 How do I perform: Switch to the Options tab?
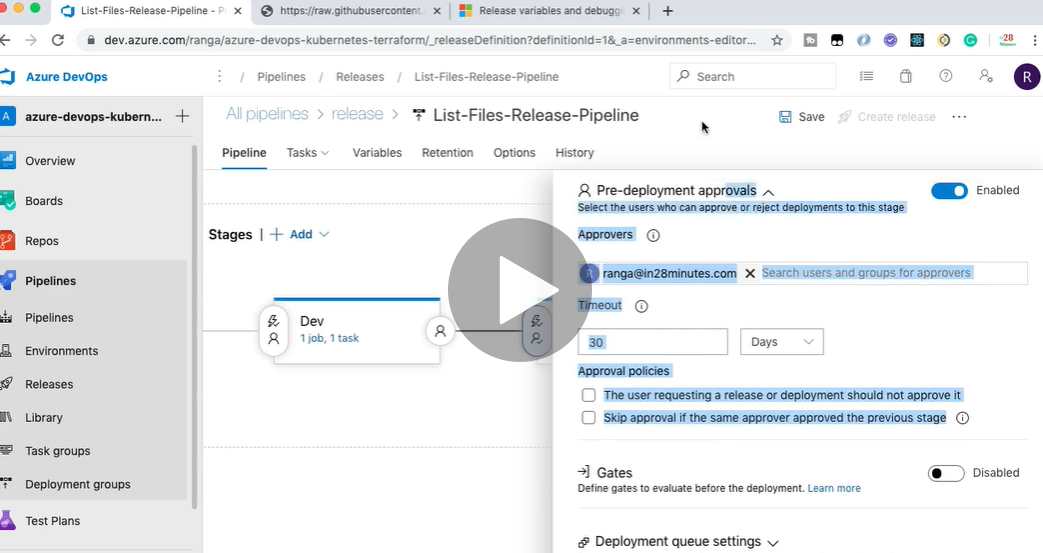514,152
